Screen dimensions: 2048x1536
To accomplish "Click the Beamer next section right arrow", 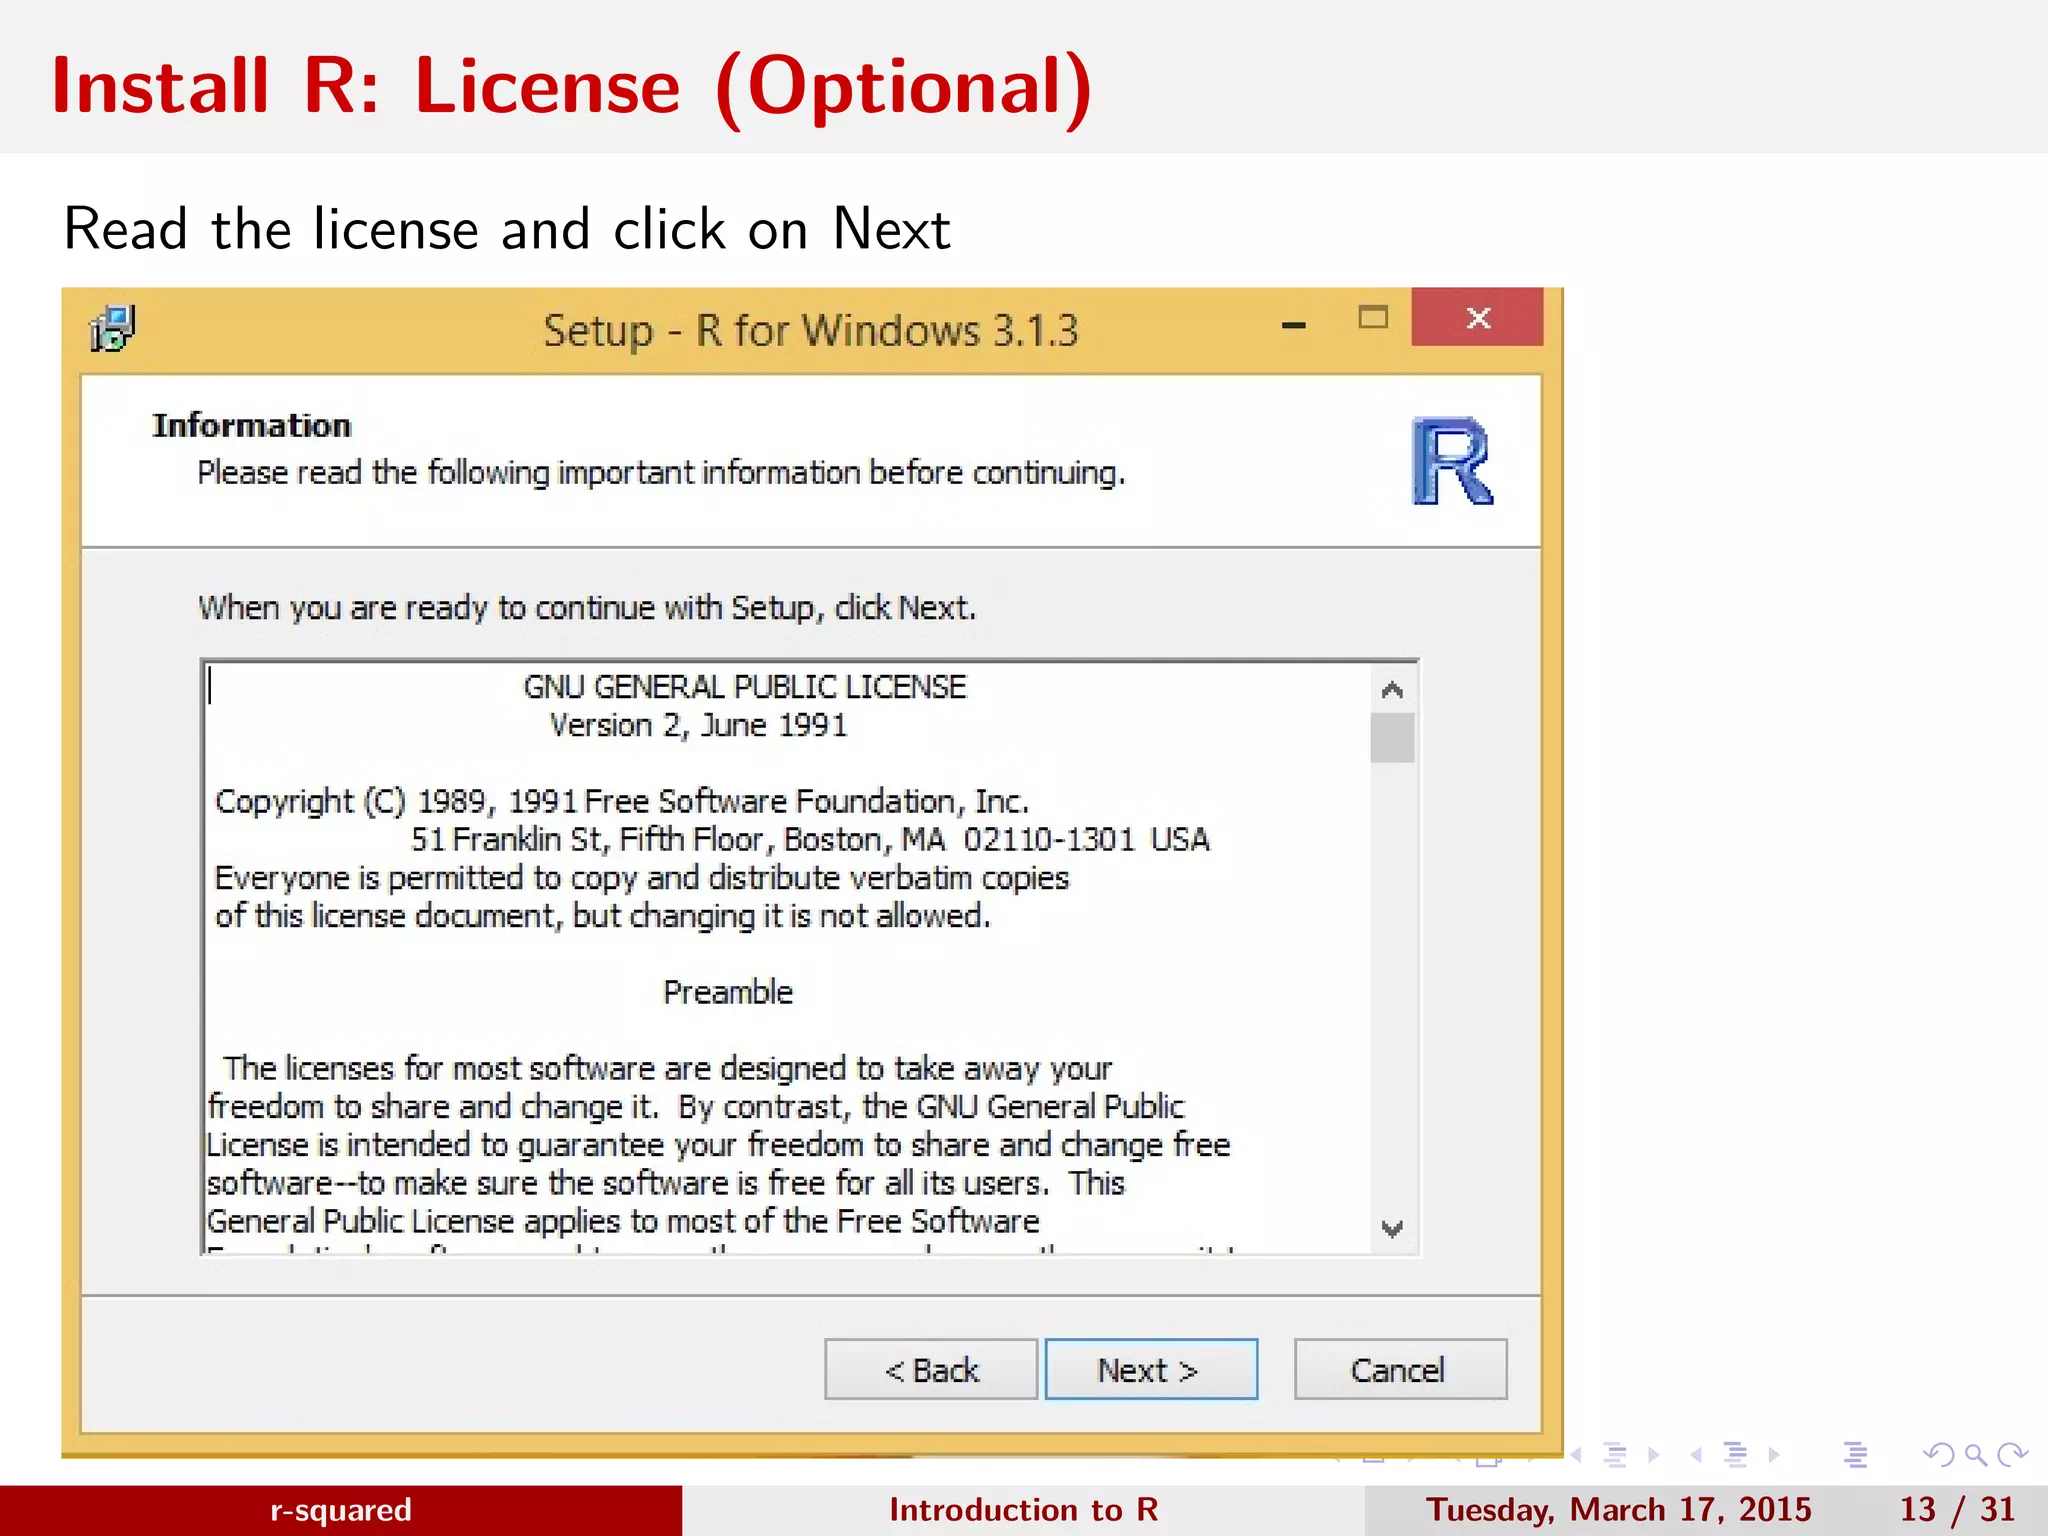I will 1774,1454.
